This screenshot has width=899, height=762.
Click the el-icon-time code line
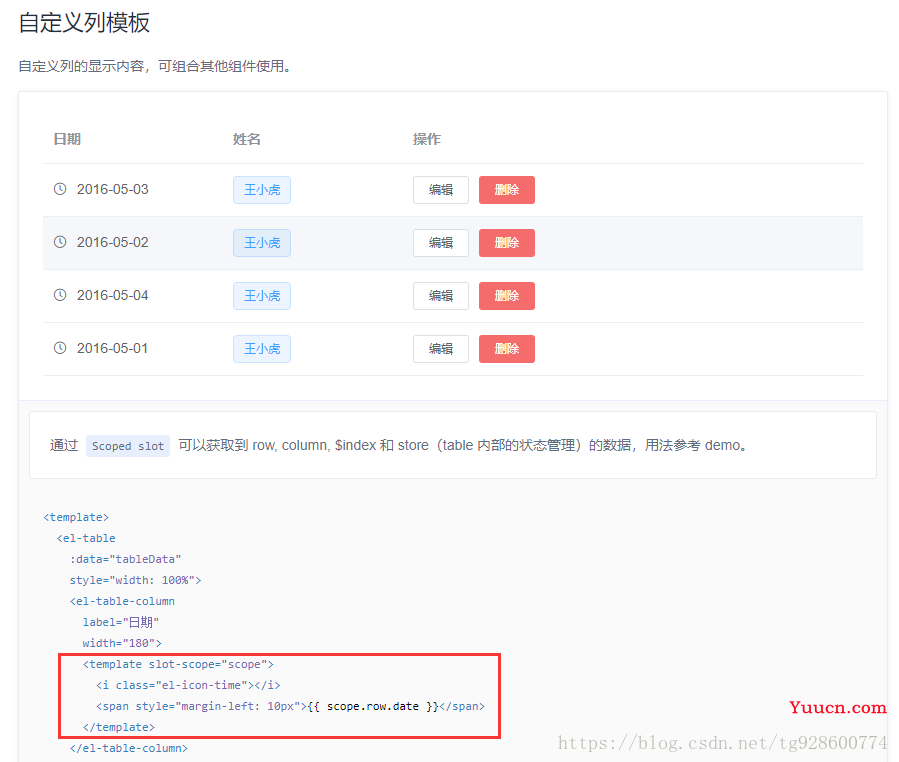click(x=188, y=685)
